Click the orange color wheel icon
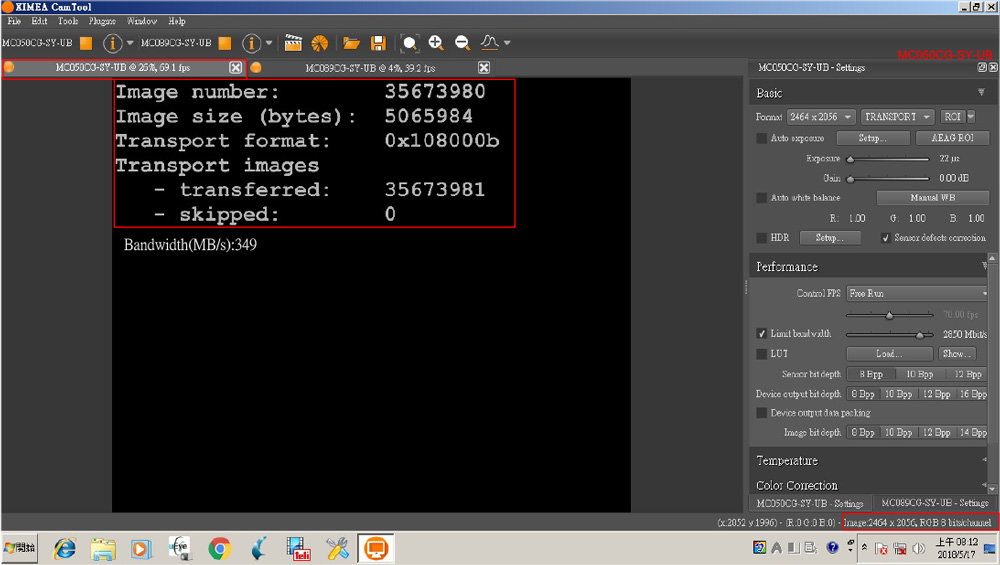The width and height of the screenshot is (1000, 565). [319, 43]
